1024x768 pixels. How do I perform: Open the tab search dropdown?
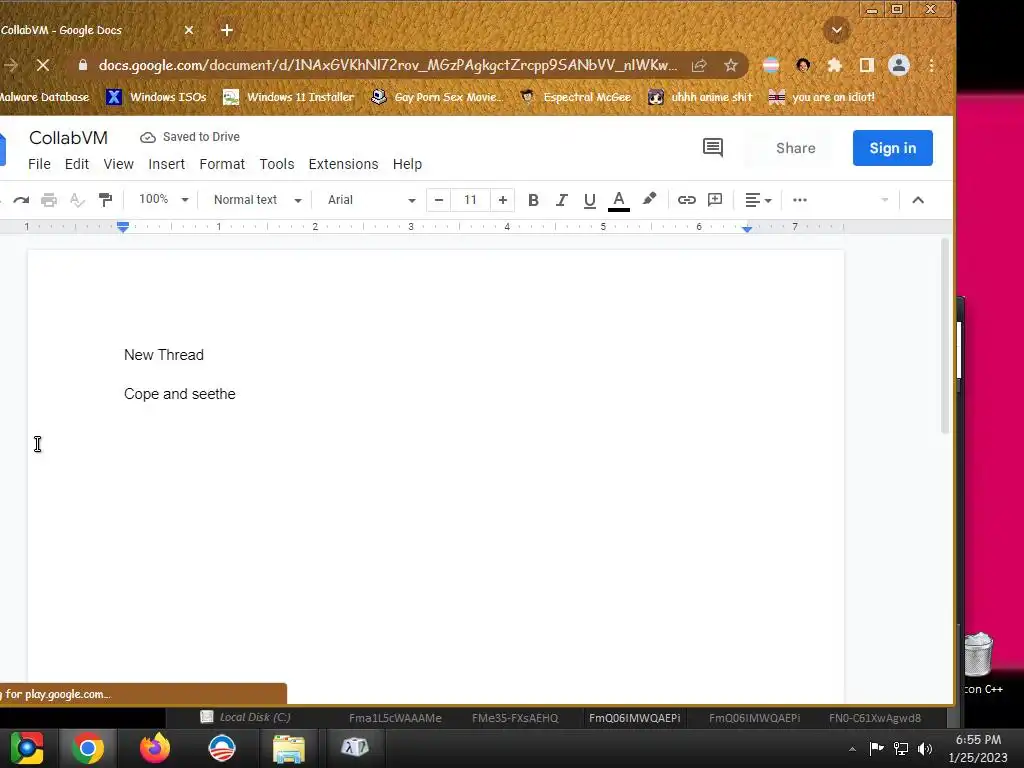pos(837,30)
